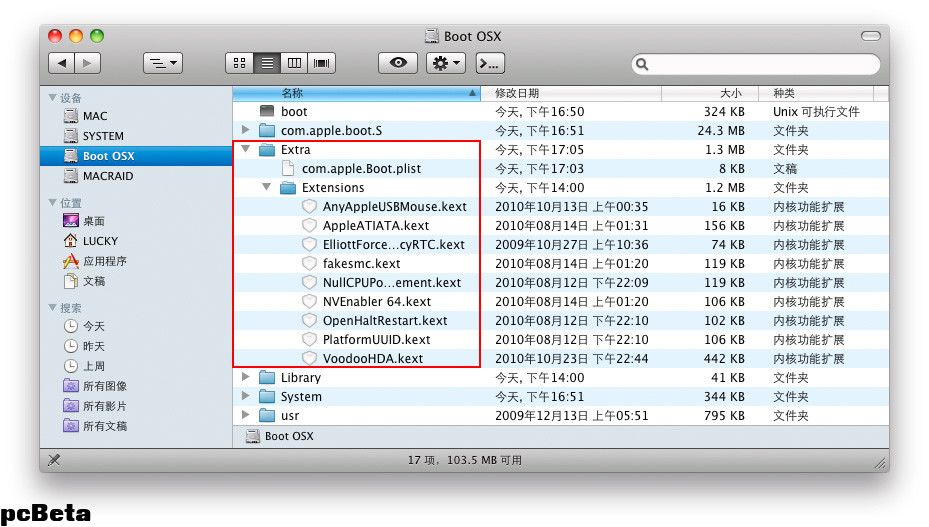Sort by 种类 column header
The width and height of the screenshot is (929, 527).
pos(816,93)
